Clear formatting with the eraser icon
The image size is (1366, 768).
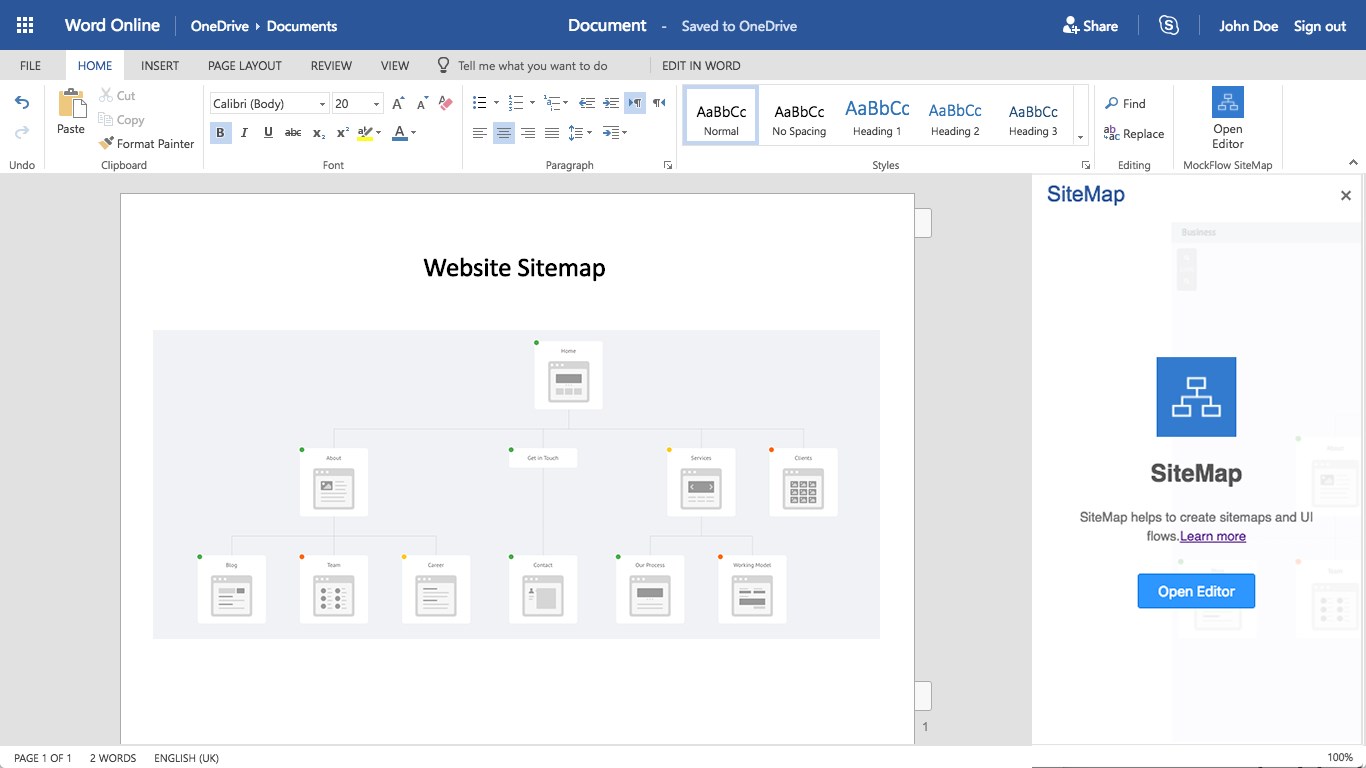(446, 104)
